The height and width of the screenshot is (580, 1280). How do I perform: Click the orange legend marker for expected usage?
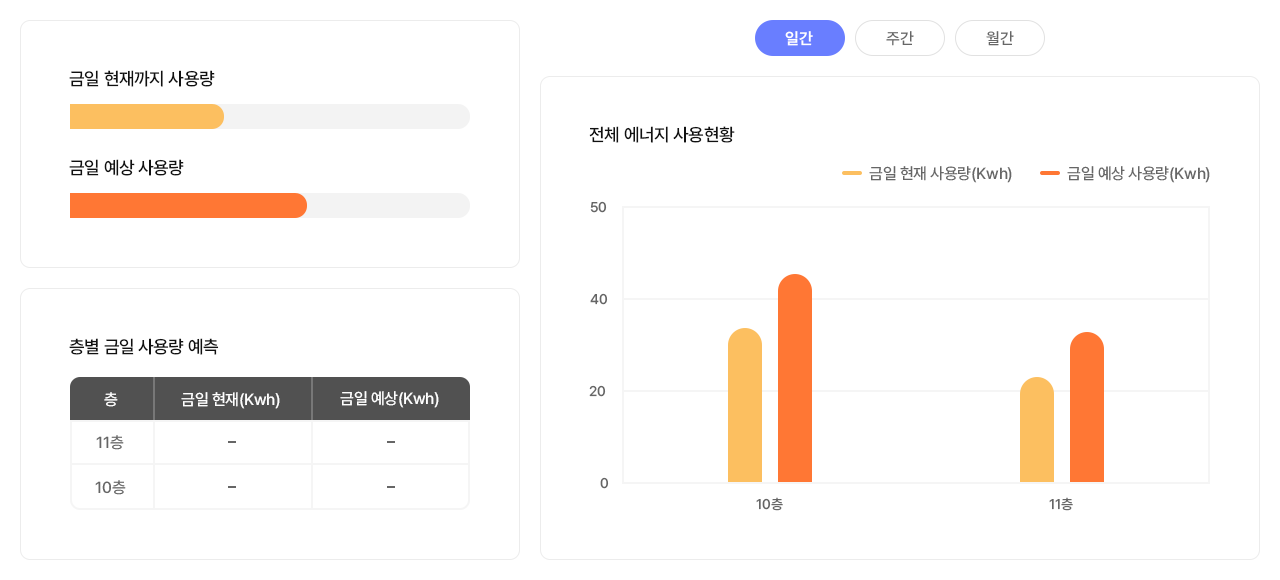coord(1050,174)
